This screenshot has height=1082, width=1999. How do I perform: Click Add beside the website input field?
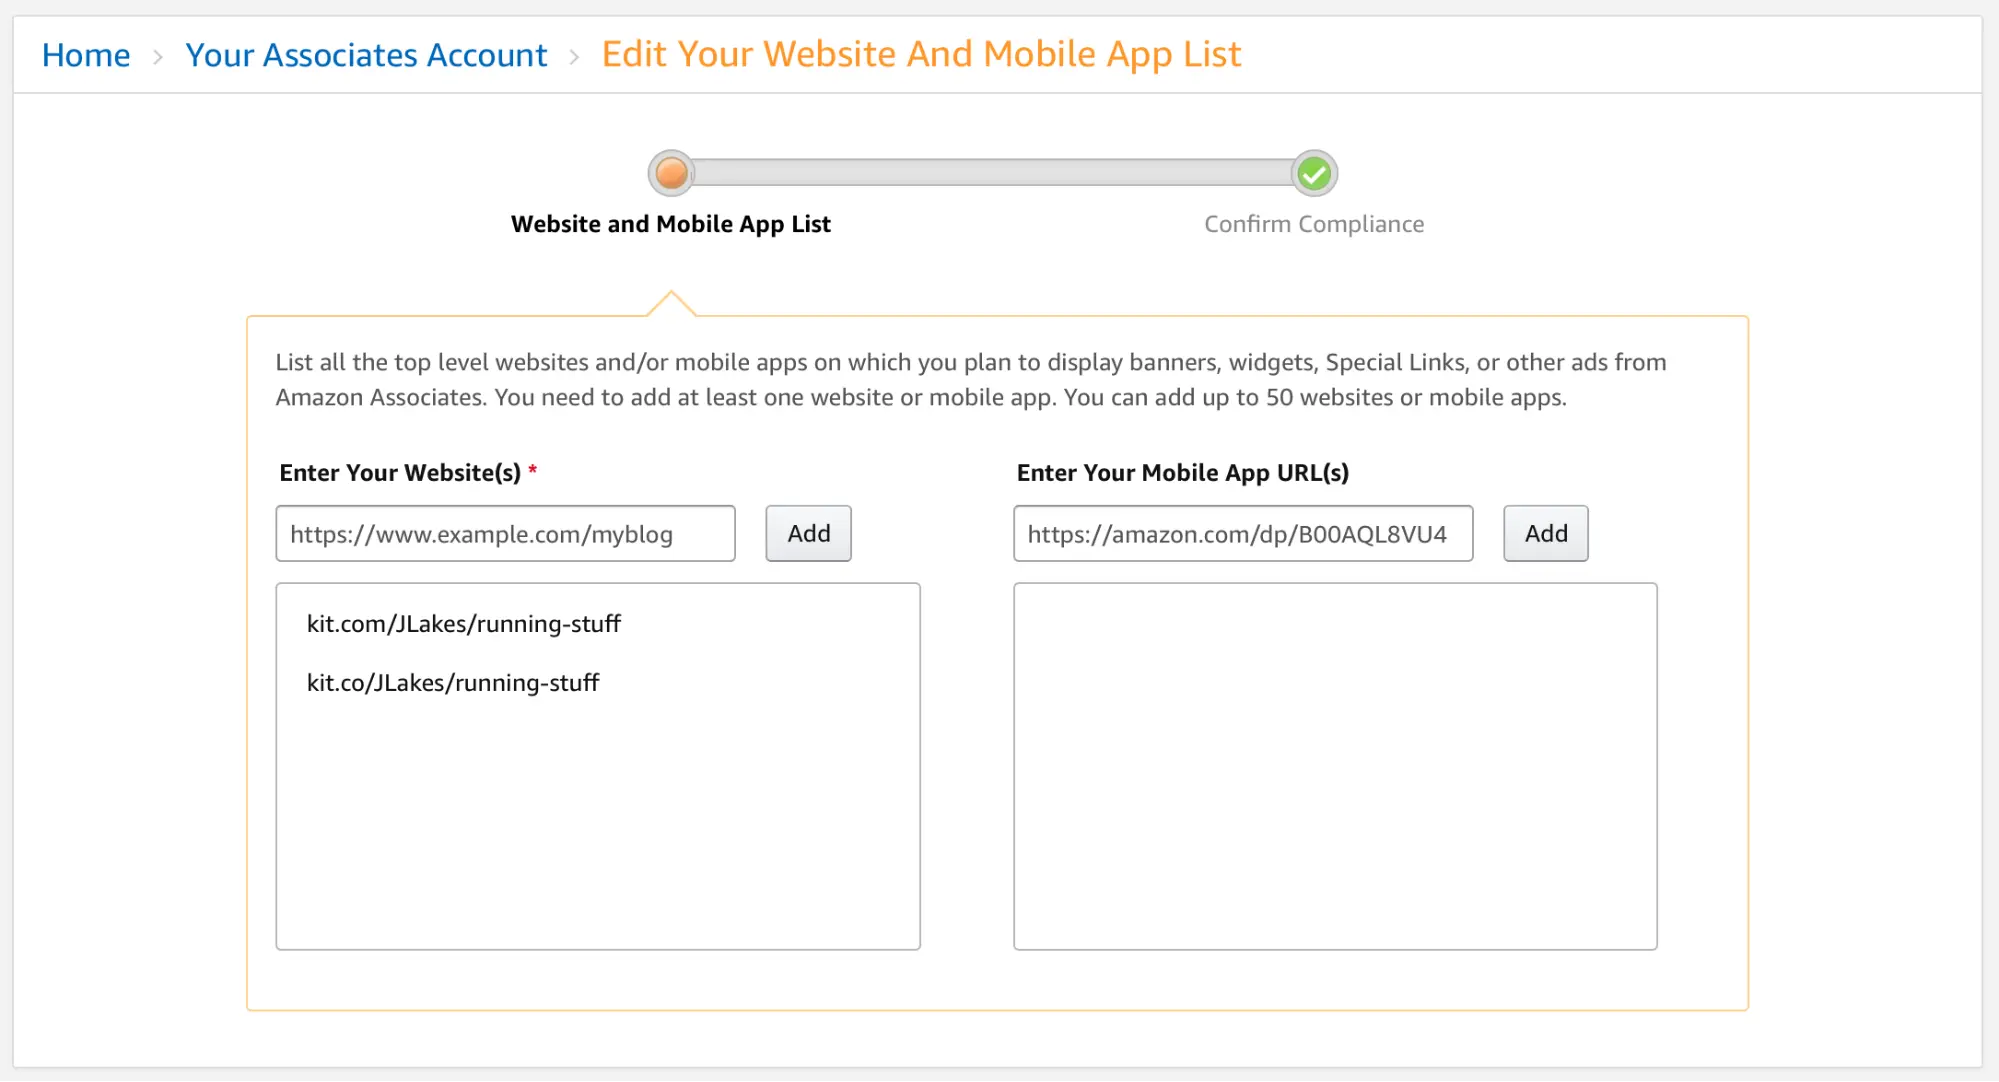807,533
